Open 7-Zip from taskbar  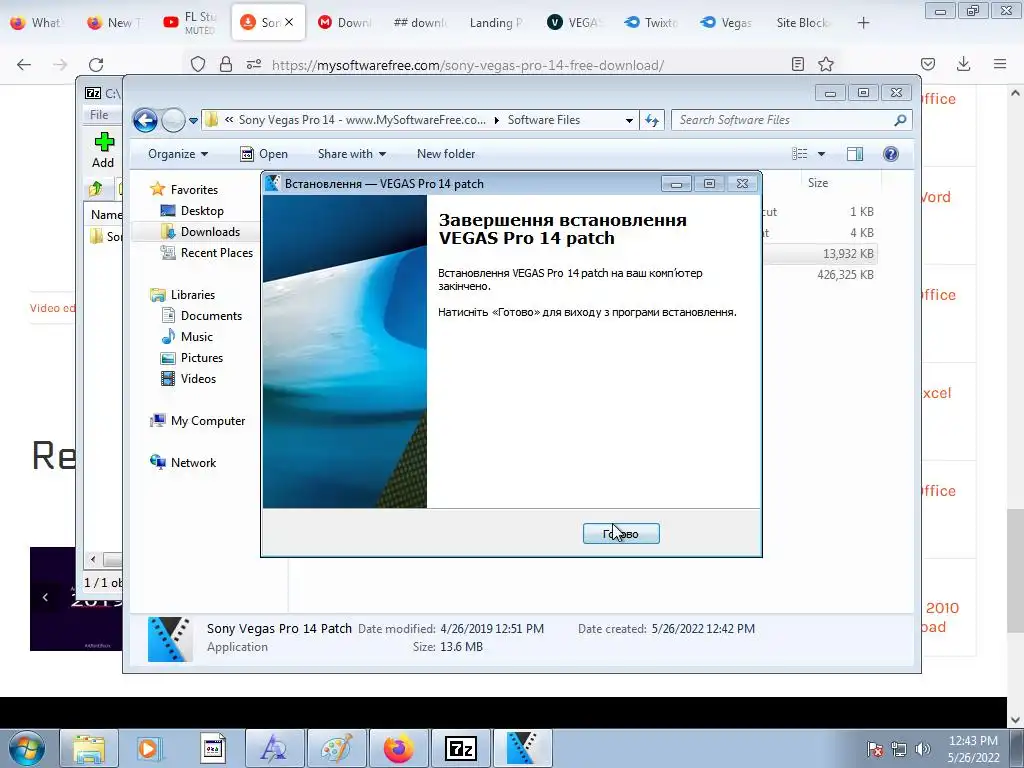pyautogui.click(x=460, y=748)
